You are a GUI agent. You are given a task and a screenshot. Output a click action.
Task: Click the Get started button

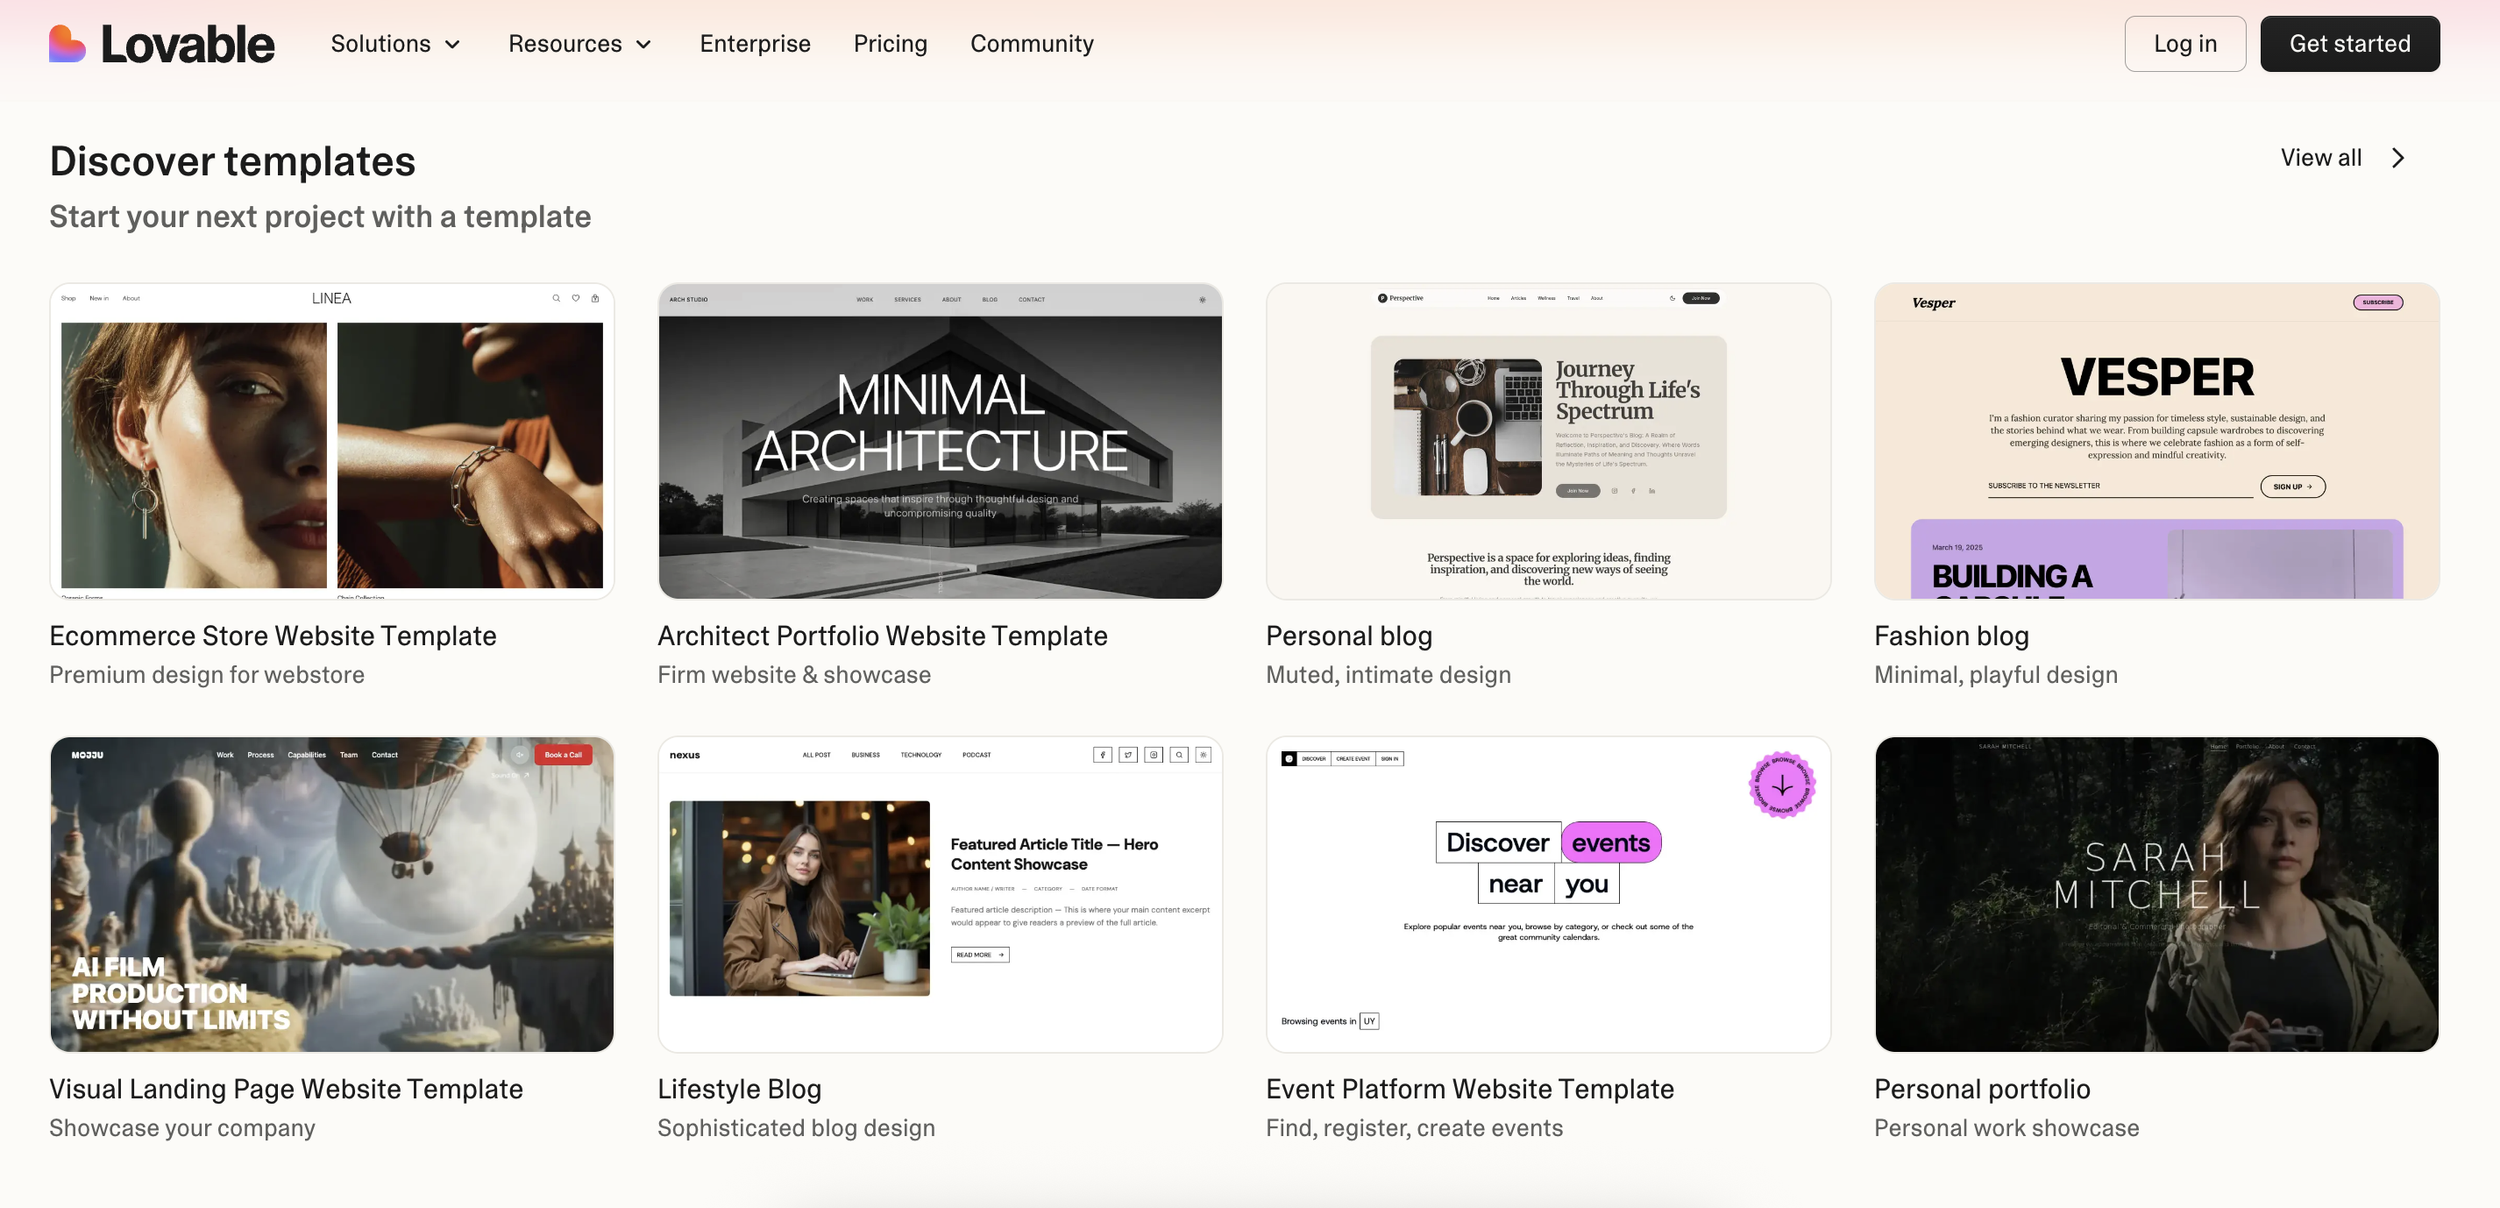click(2350, 43)
